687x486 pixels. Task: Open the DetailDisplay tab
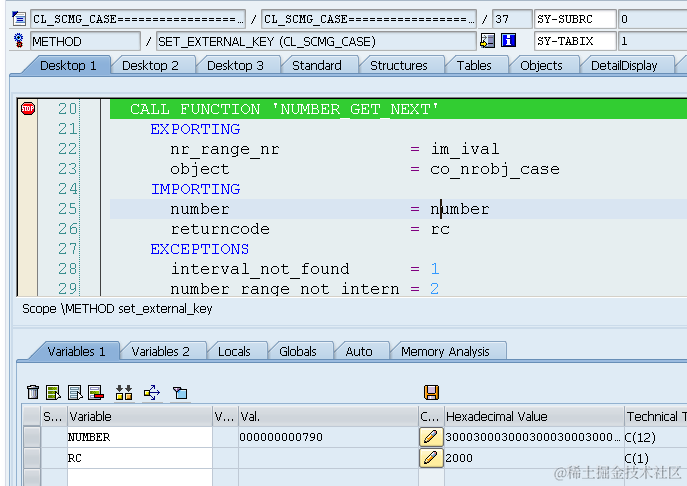tap(624, 66)
